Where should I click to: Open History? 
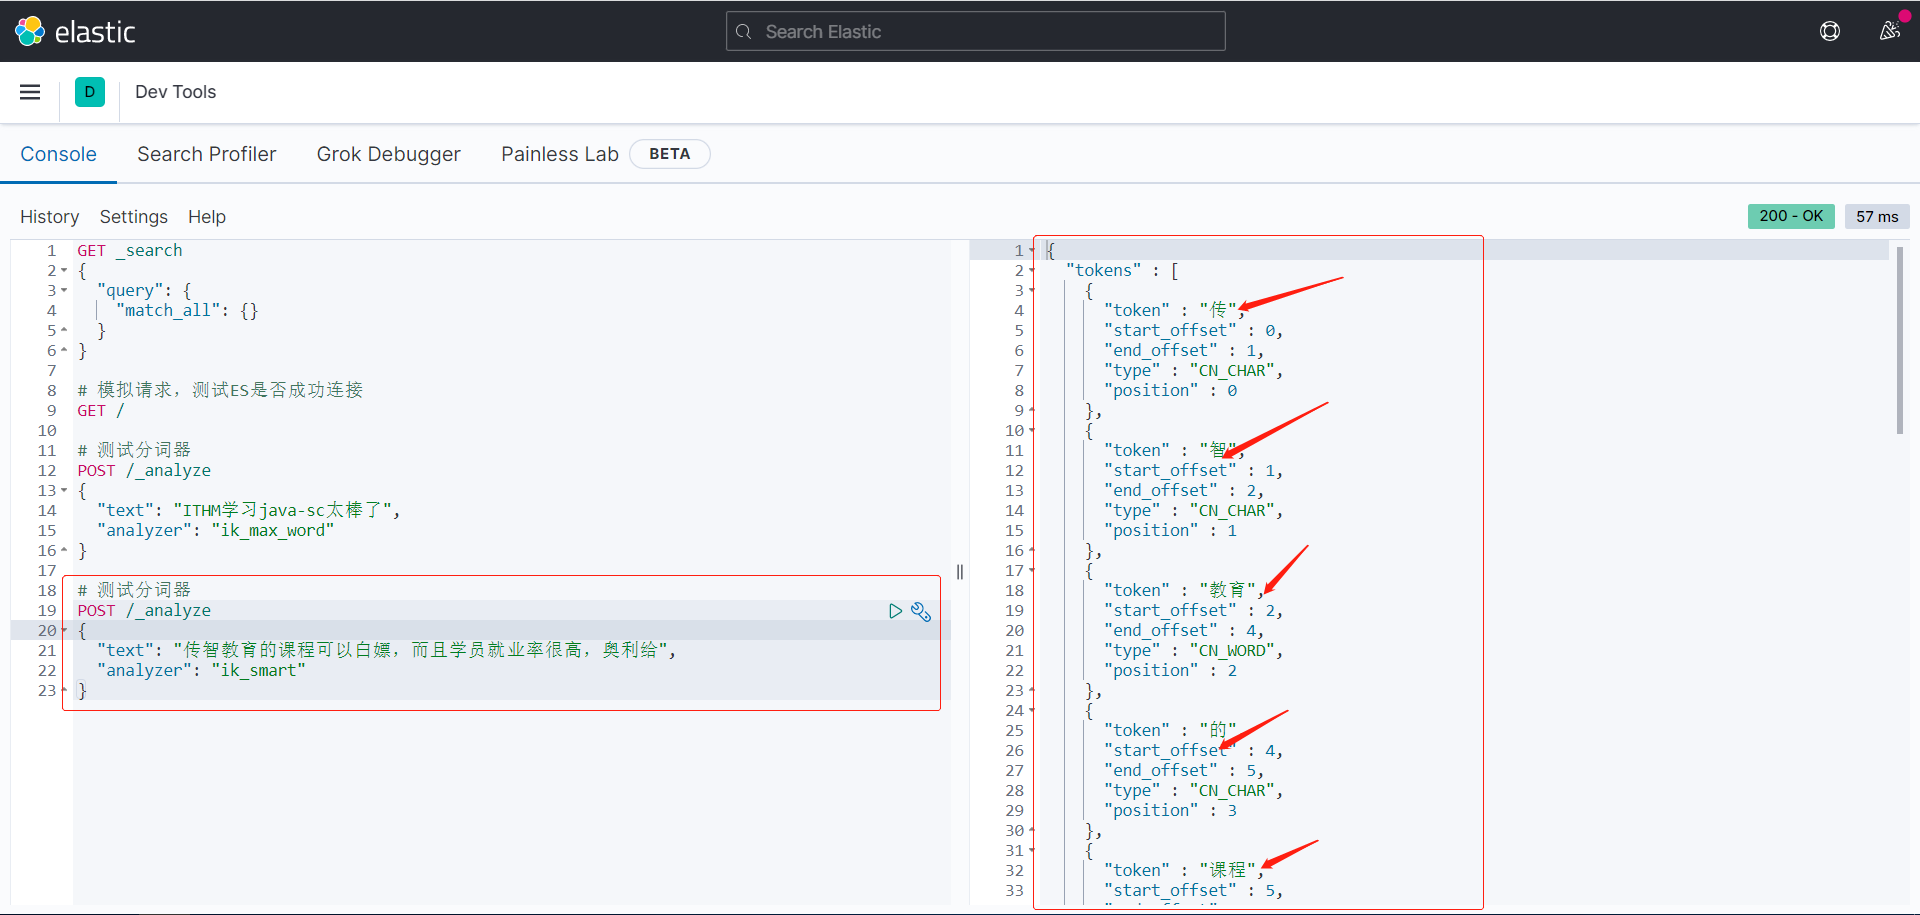(49, 217)
